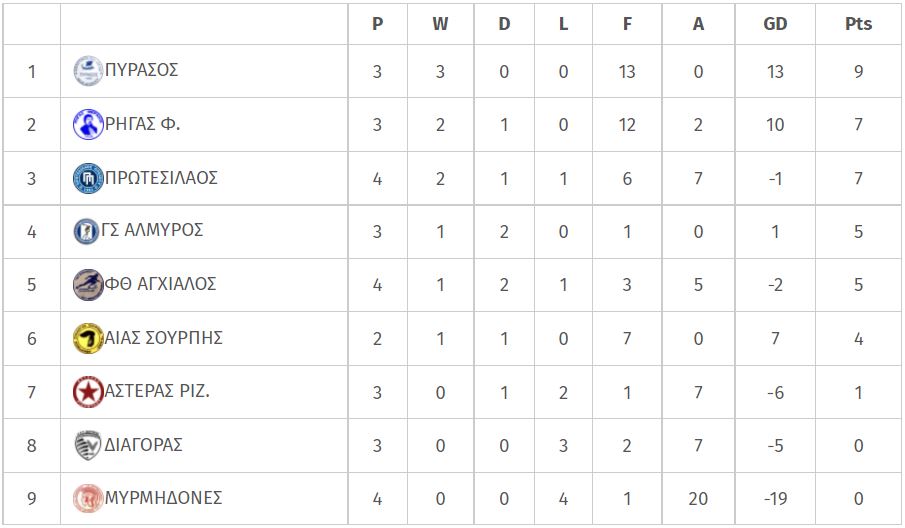Click the ΔΙΑΓΟΡΑΣ shield crest
Image resolution: width=905 pixels, height=528 pixels.
click(88, 445)
